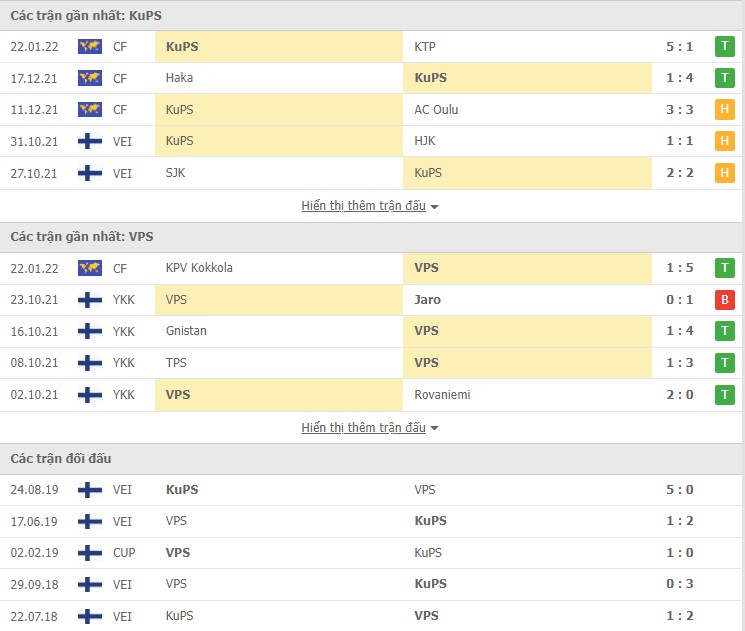
Task: Click the orange H badge for KuPS–AC Oulu
Action: coord(725,110)
